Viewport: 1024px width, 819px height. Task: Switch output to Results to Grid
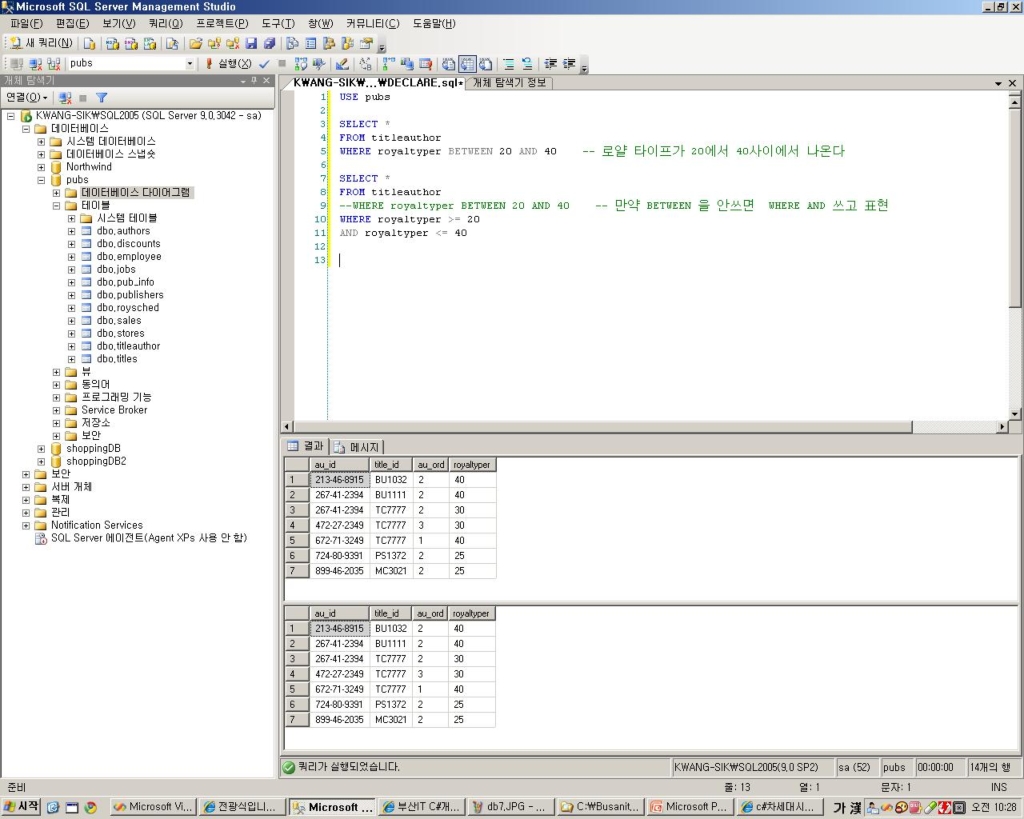[x=468, y=63]
